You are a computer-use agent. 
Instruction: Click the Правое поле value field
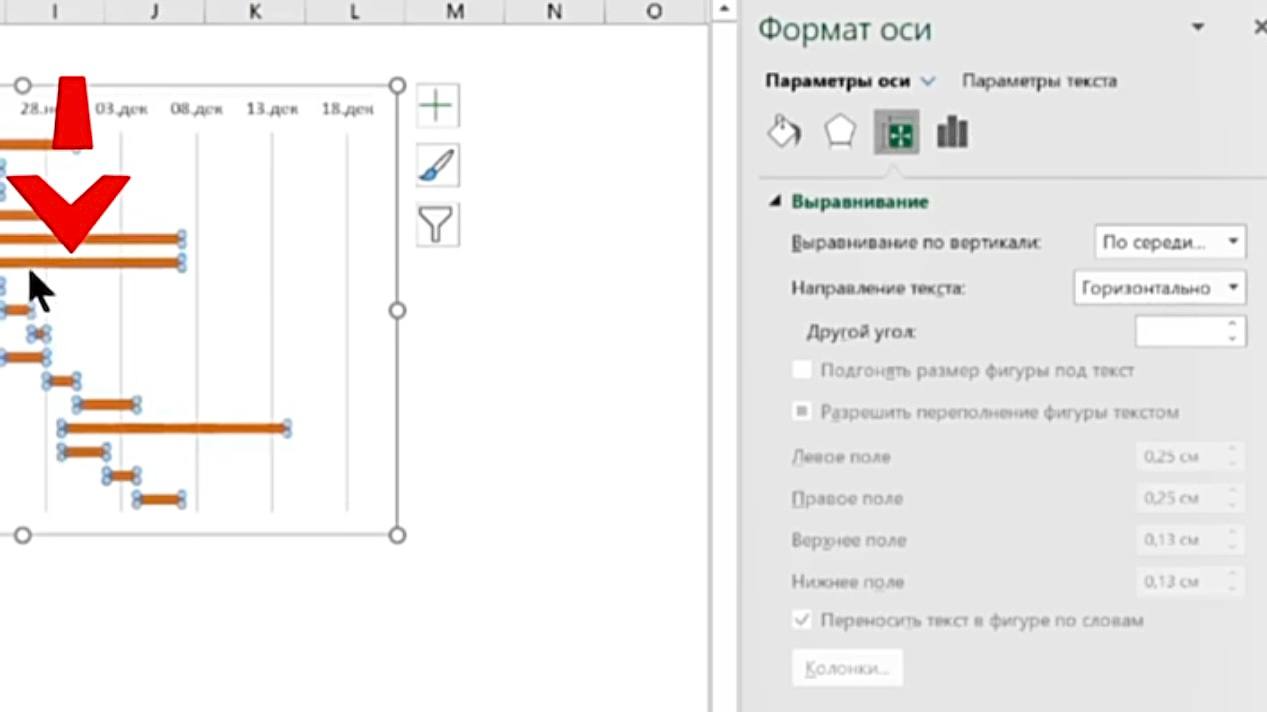click(1180, 498)
